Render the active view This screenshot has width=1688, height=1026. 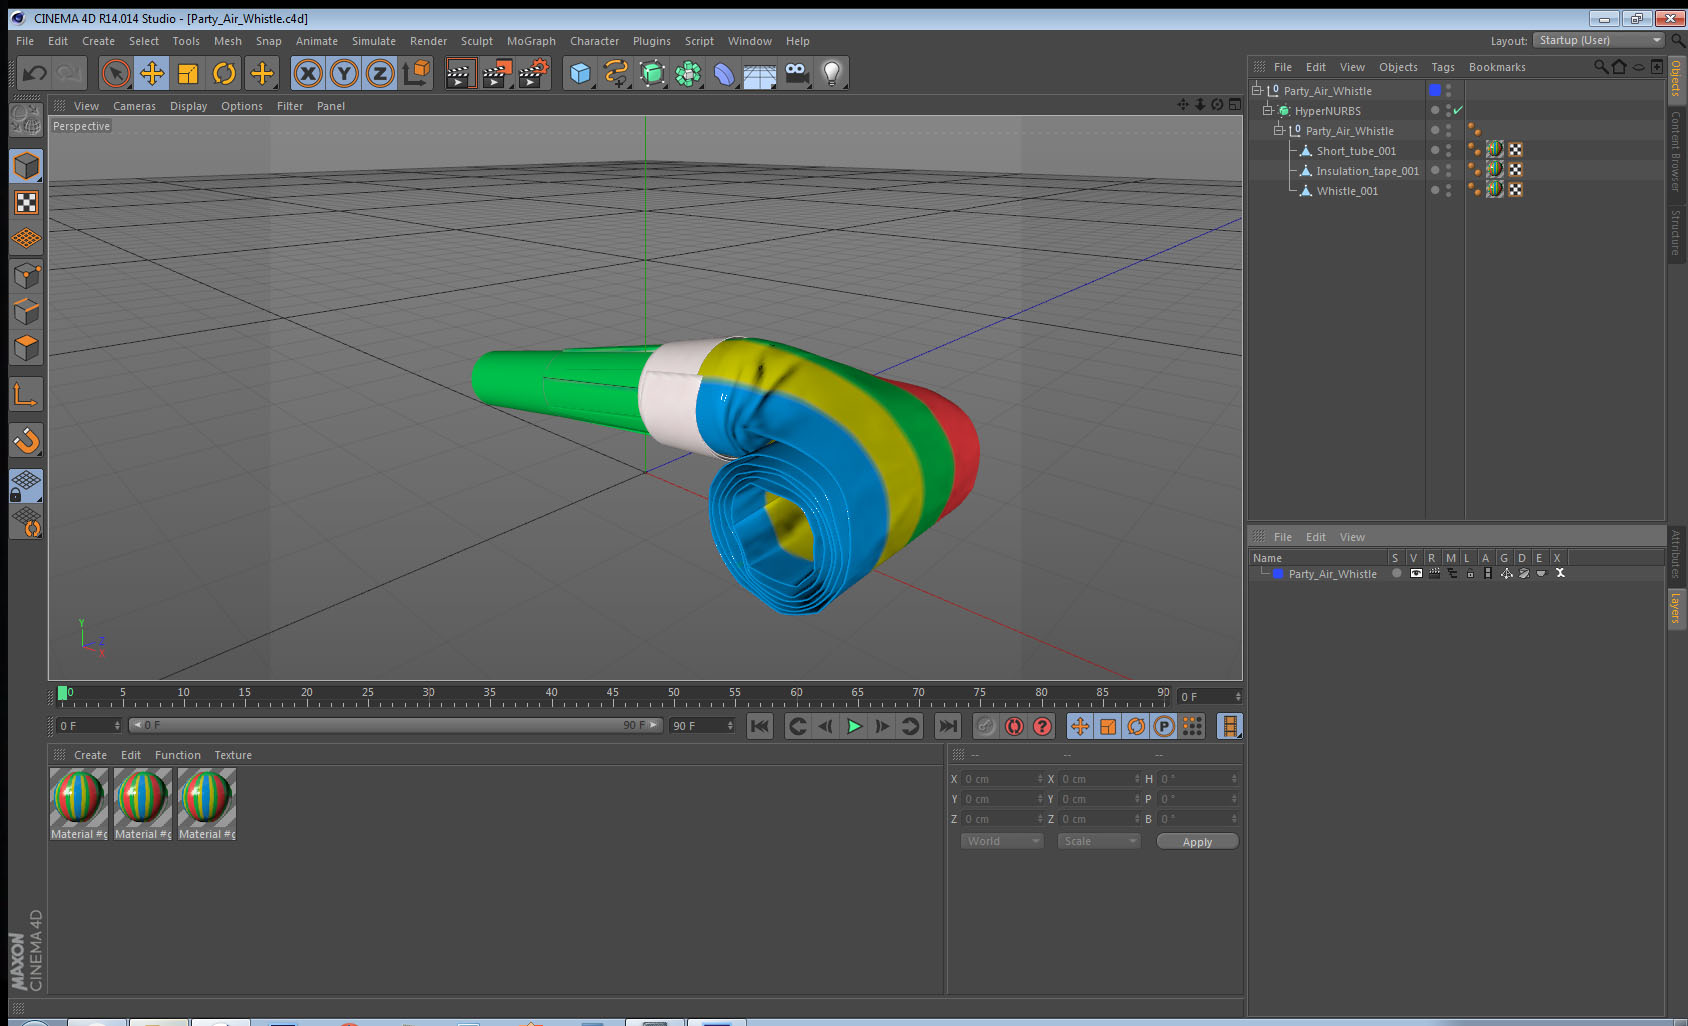(x=459, y=73)
